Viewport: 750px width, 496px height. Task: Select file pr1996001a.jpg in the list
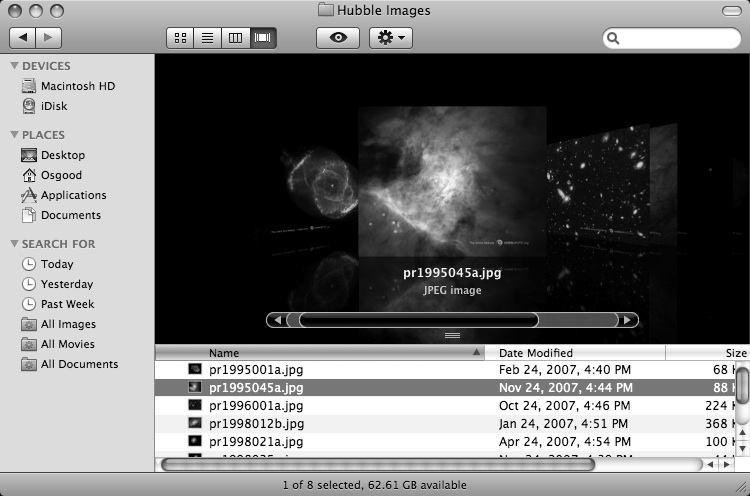pos(256,406)
